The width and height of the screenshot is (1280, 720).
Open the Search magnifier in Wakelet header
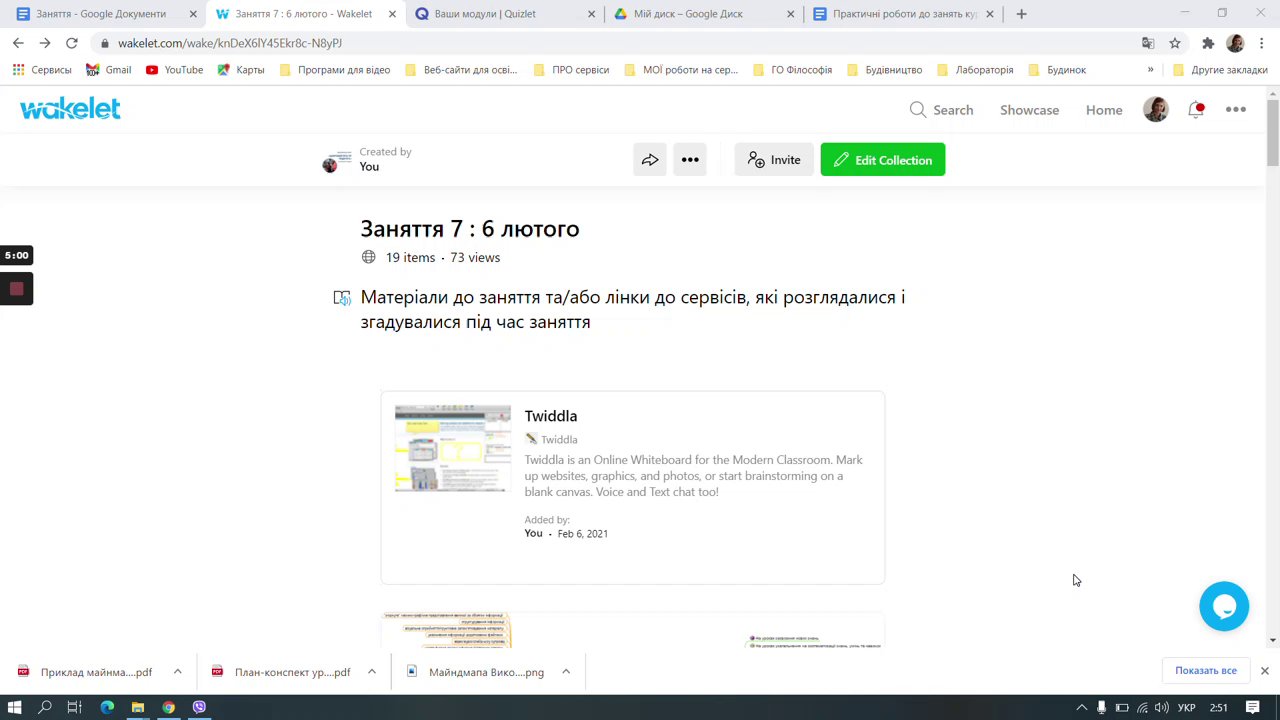click(917, 110)
